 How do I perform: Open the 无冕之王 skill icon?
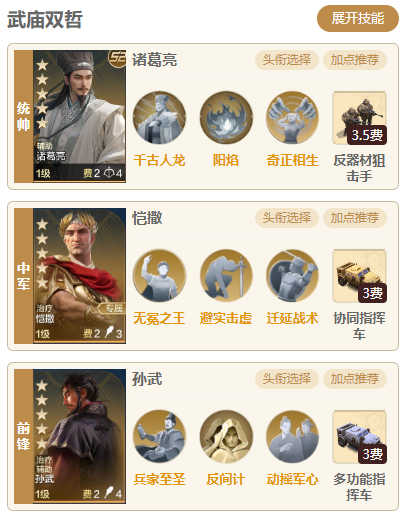click(x=159, y=276)
